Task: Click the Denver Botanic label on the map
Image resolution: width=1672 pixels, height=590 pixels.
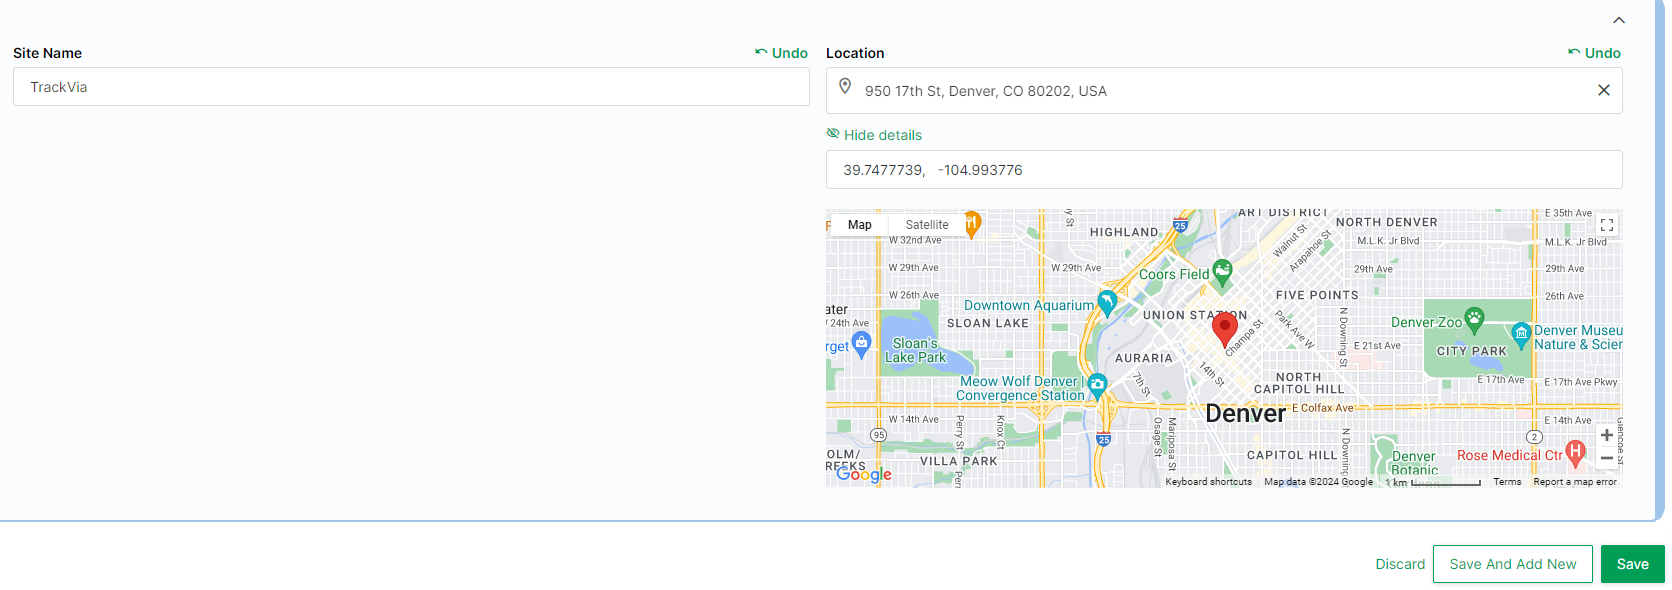Action: 1414,463
